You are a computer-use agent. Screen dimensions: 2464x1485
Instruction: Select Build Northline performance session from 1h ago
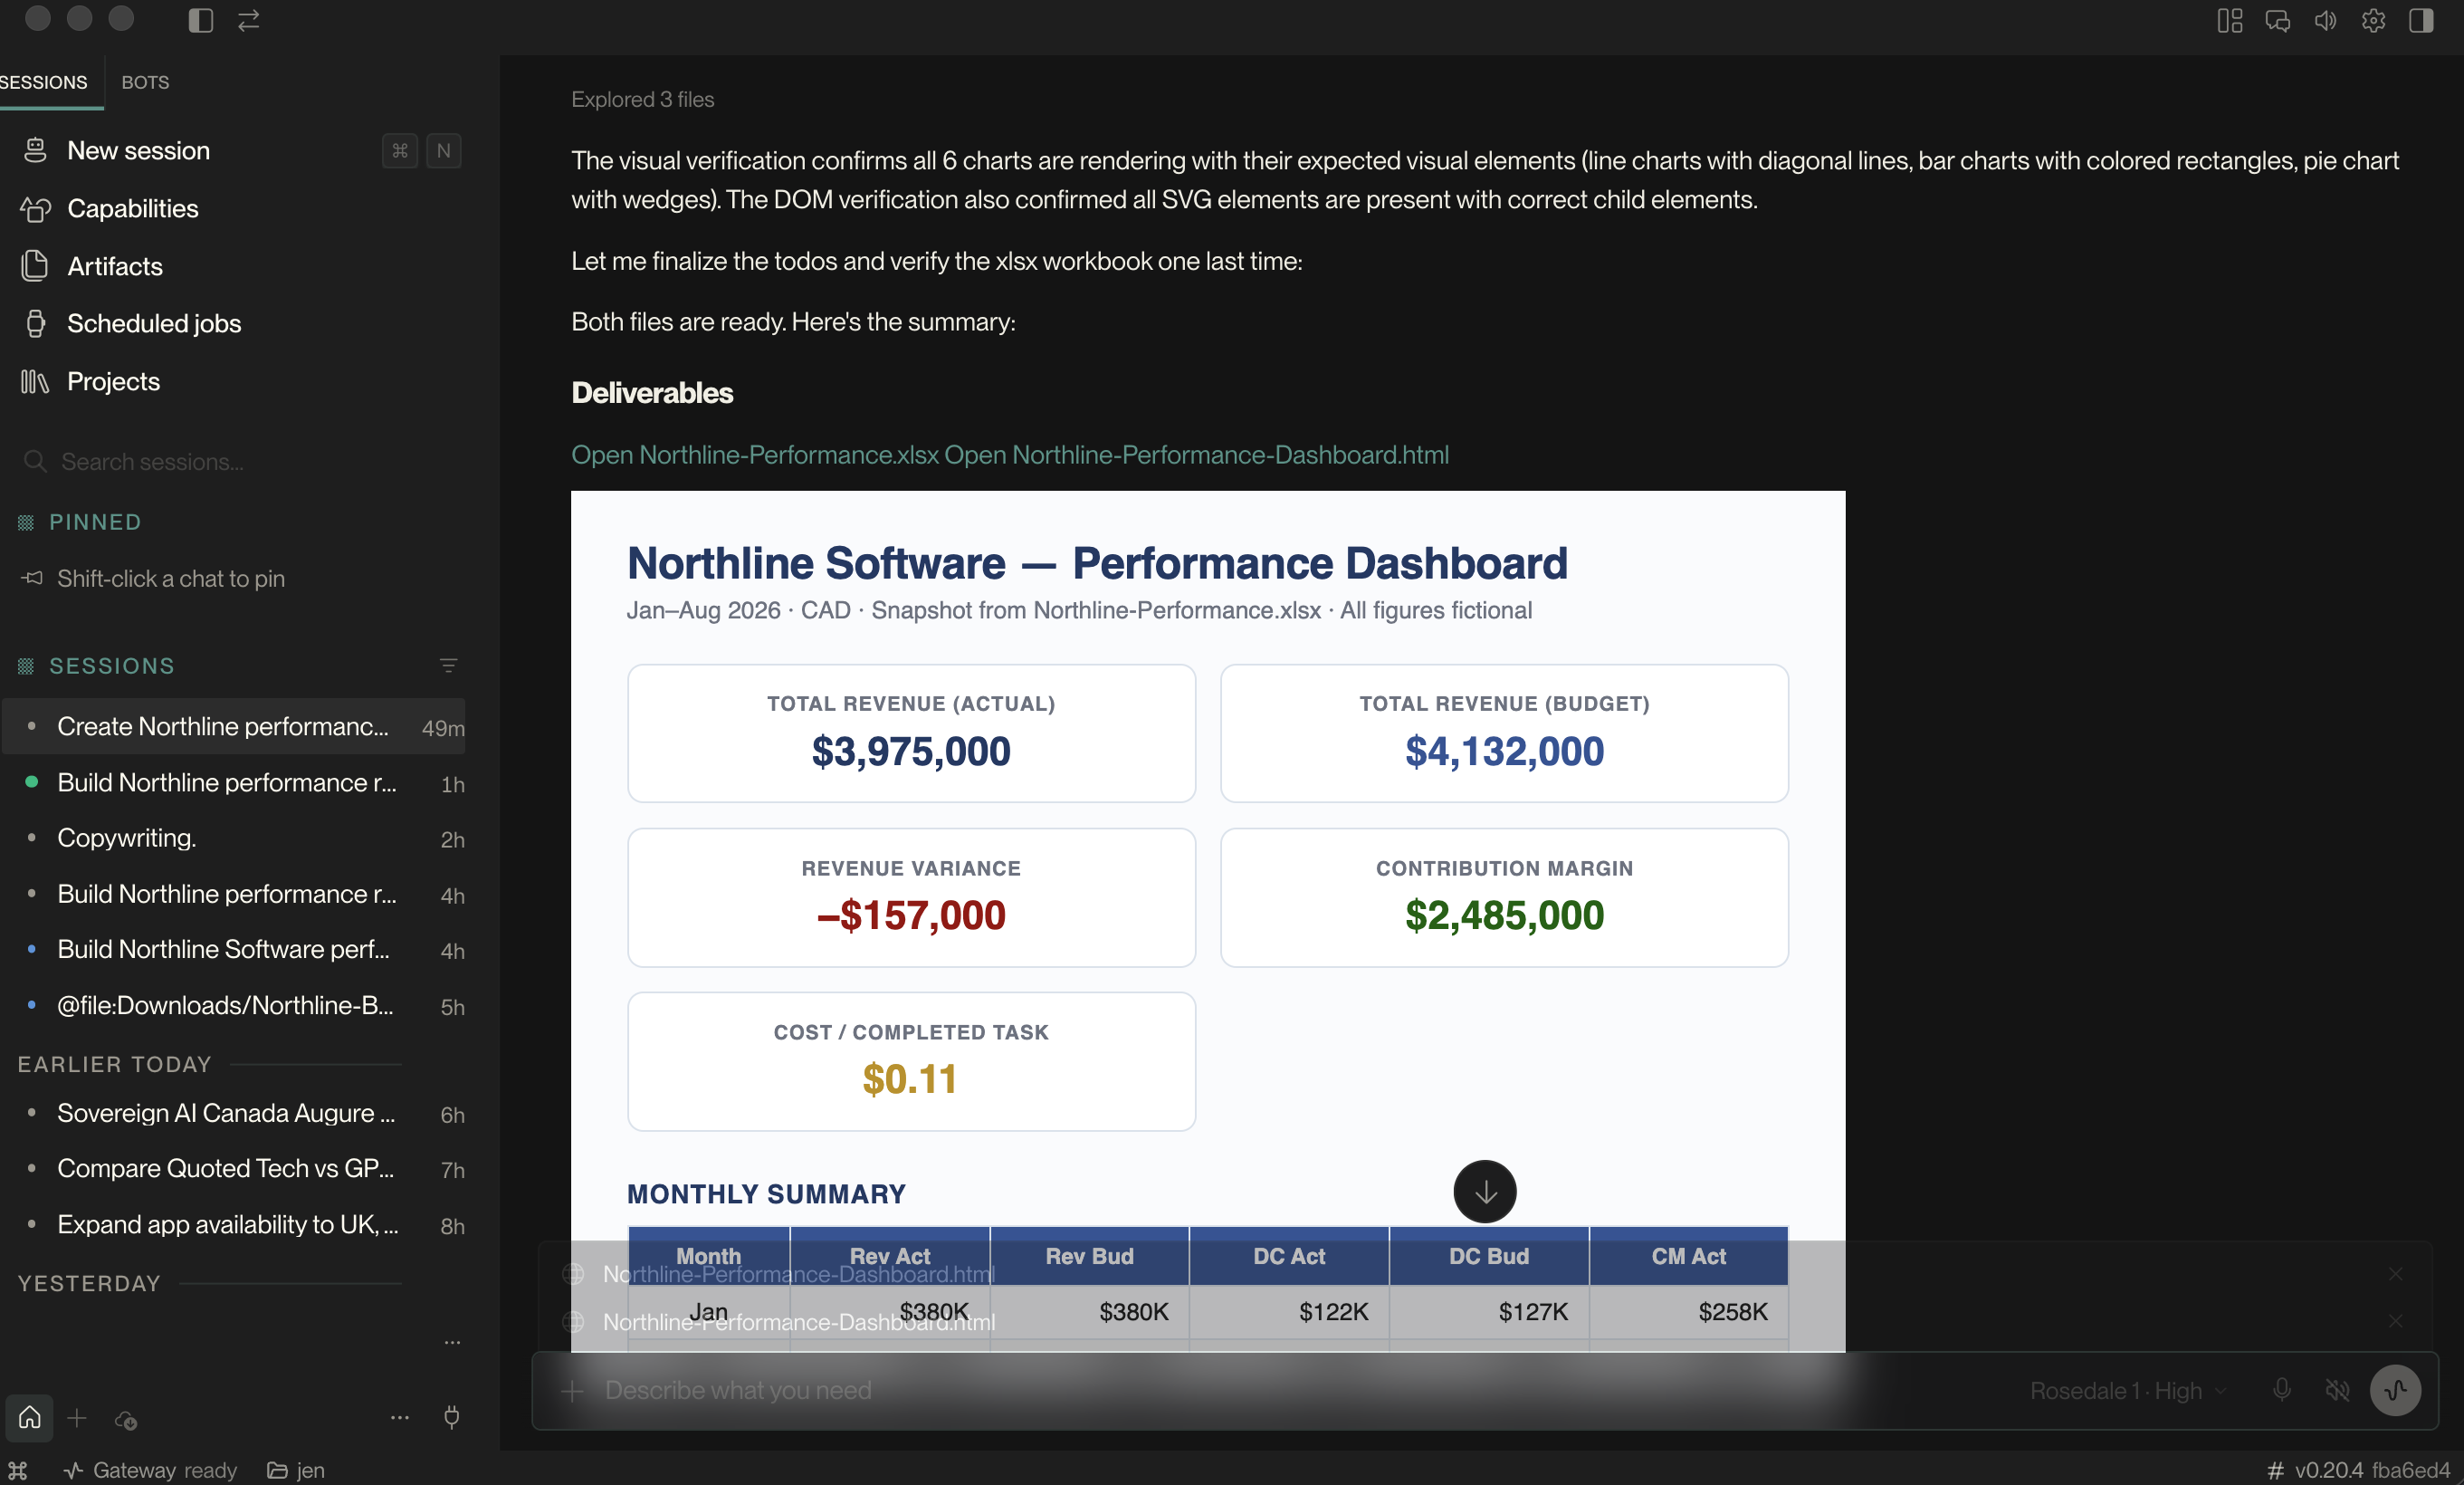point(234,782)
